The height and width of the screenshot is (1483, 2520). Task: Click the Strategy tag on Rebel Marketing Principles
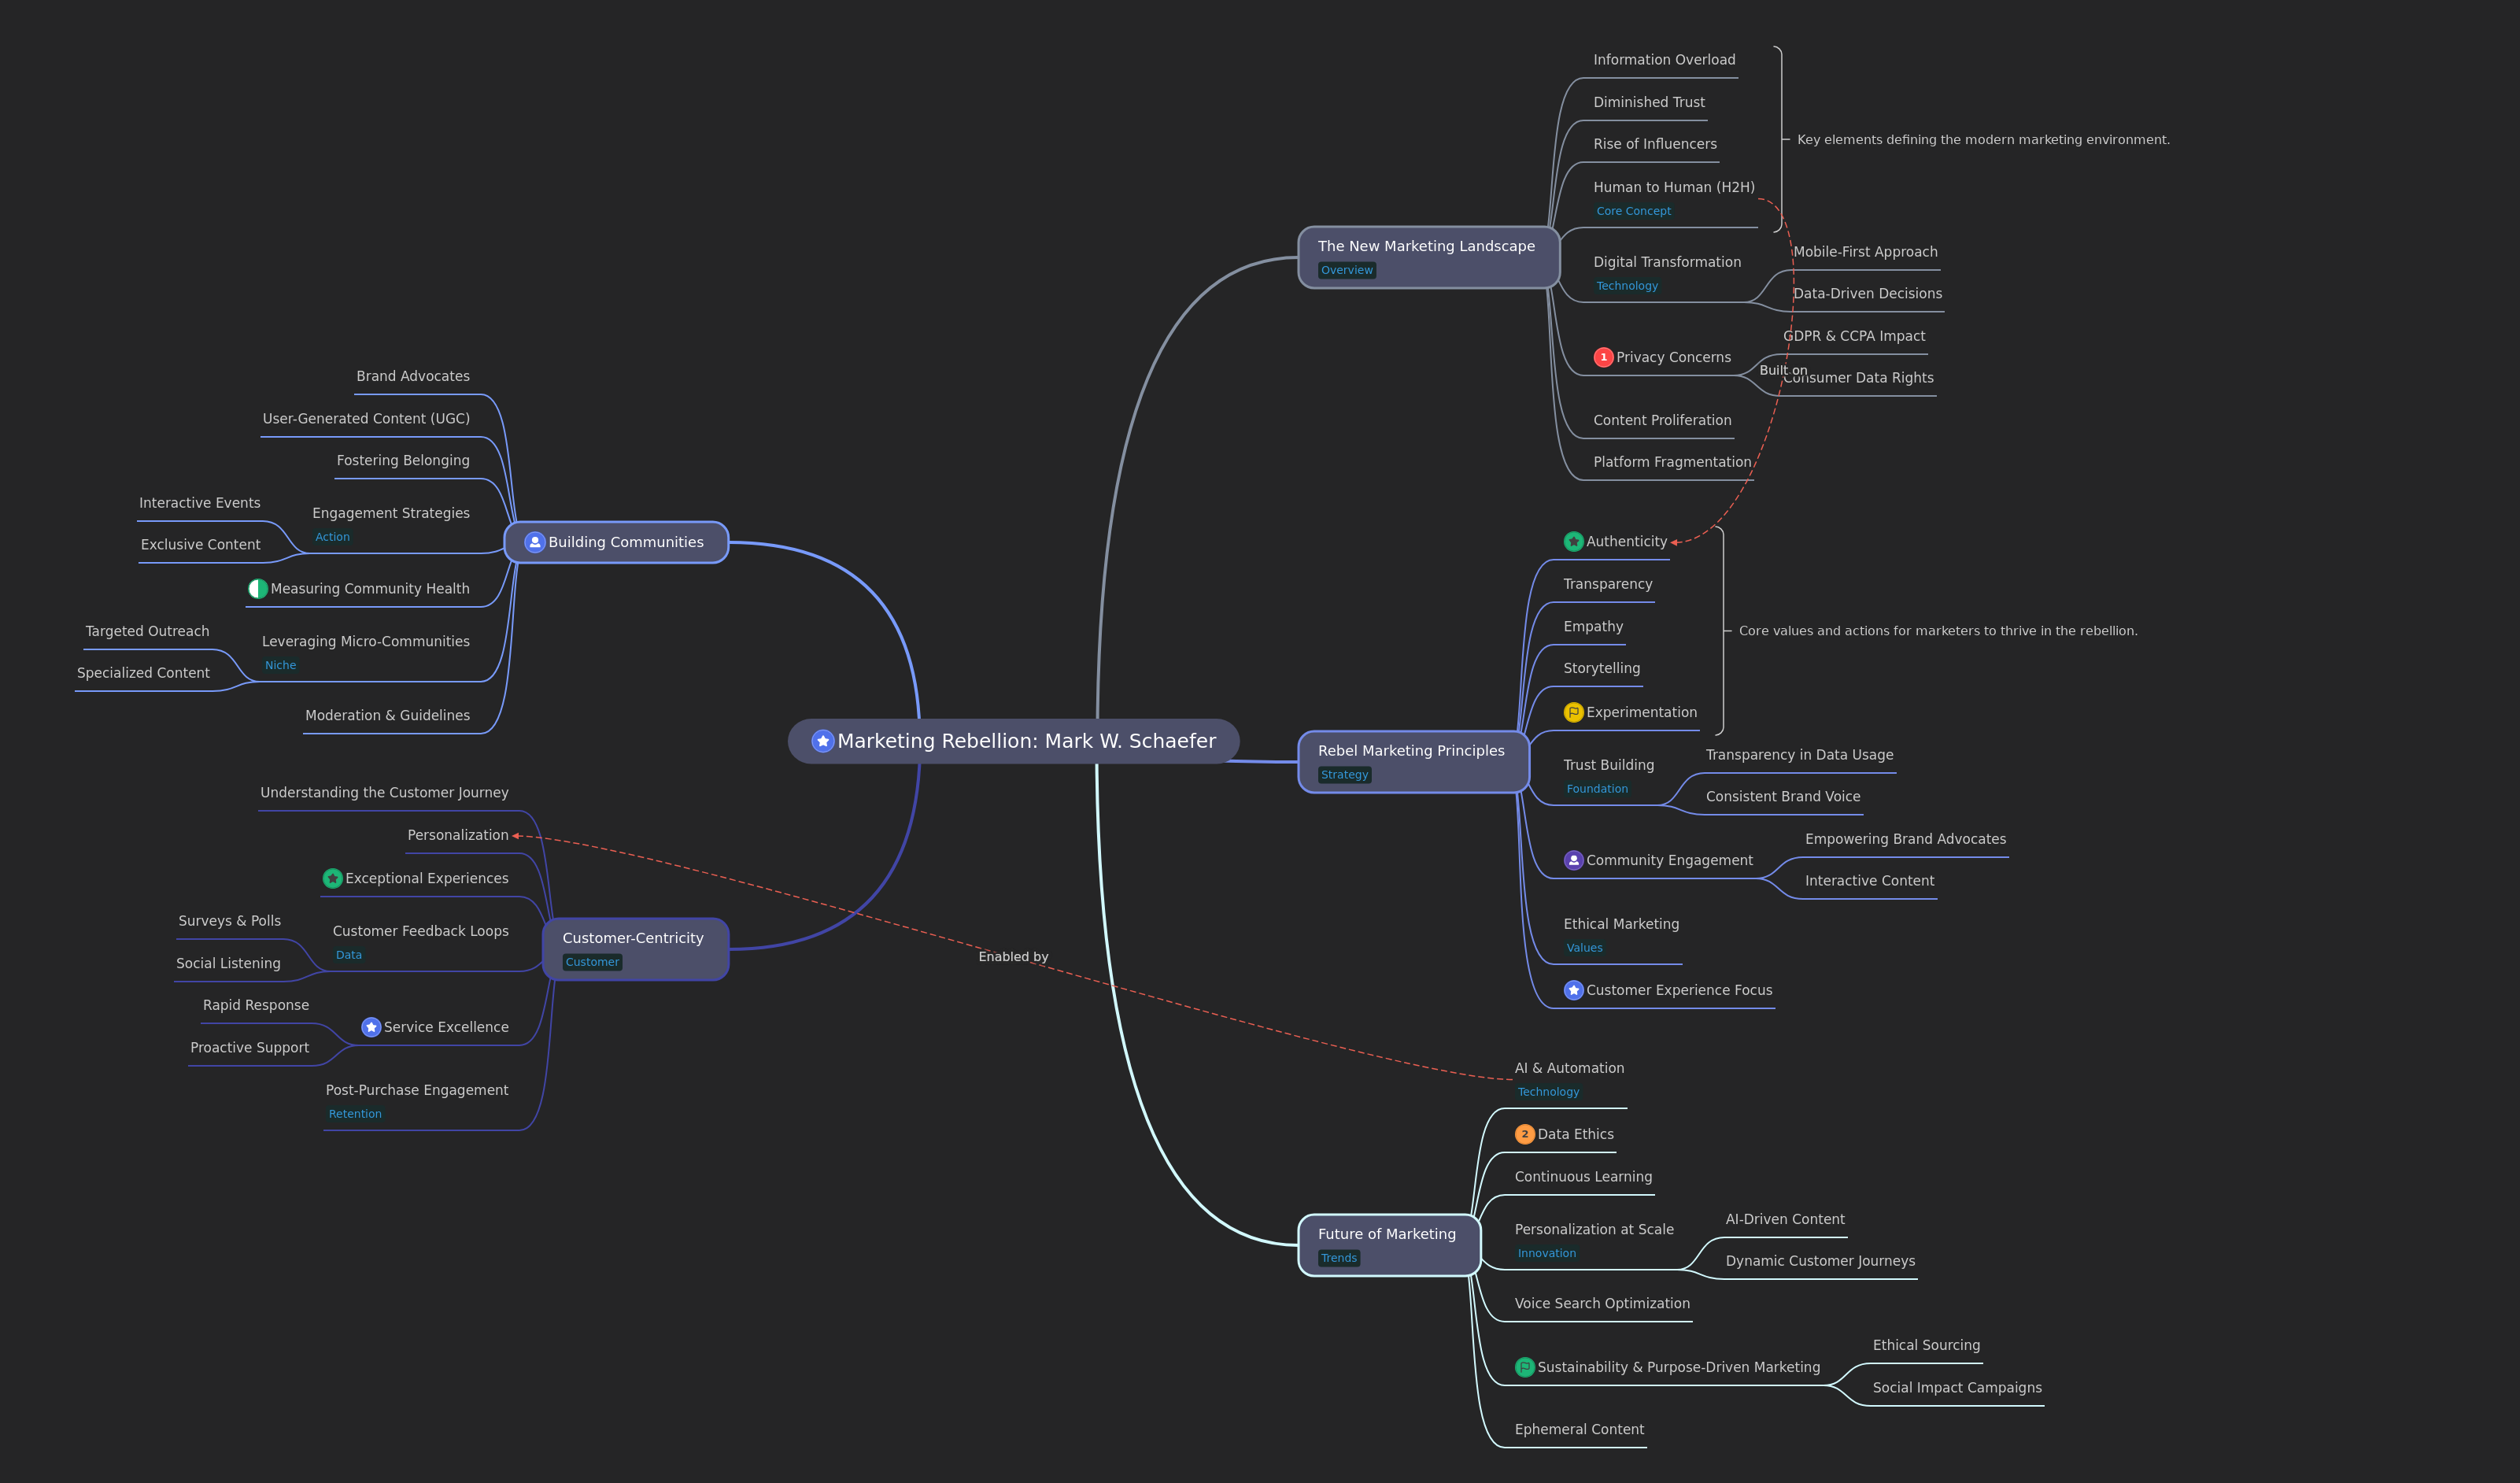coord(1344,775)
